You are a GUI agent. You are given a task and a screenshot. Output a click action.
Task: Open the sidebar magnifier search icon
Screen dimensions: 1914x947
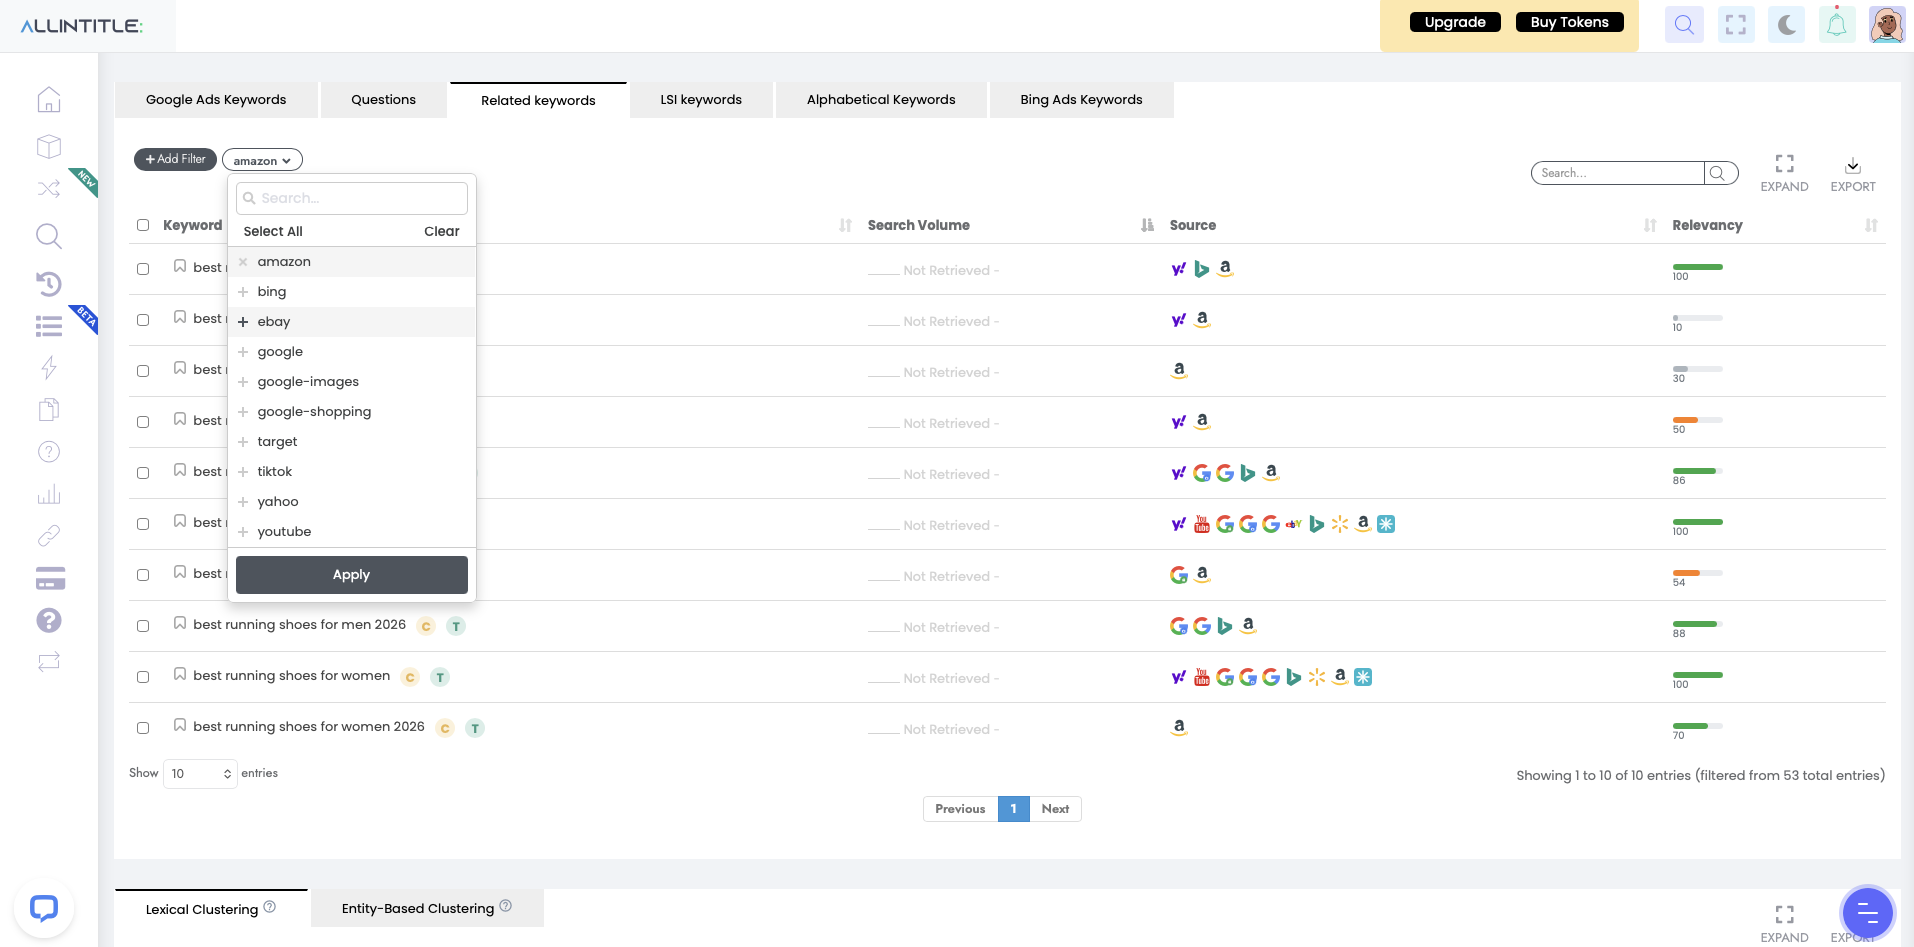(49, 236)
